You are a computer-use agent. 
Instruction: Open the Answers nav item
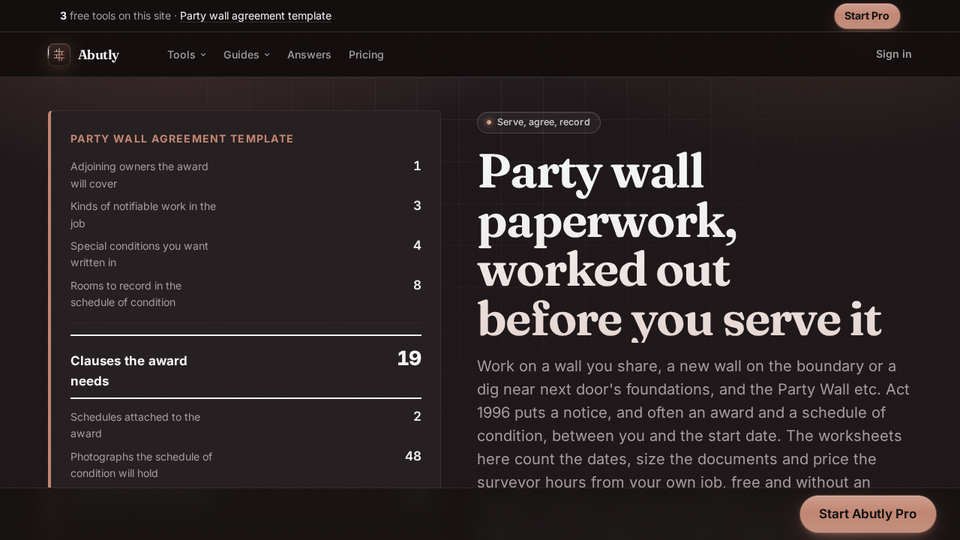(x=309, y=54)
